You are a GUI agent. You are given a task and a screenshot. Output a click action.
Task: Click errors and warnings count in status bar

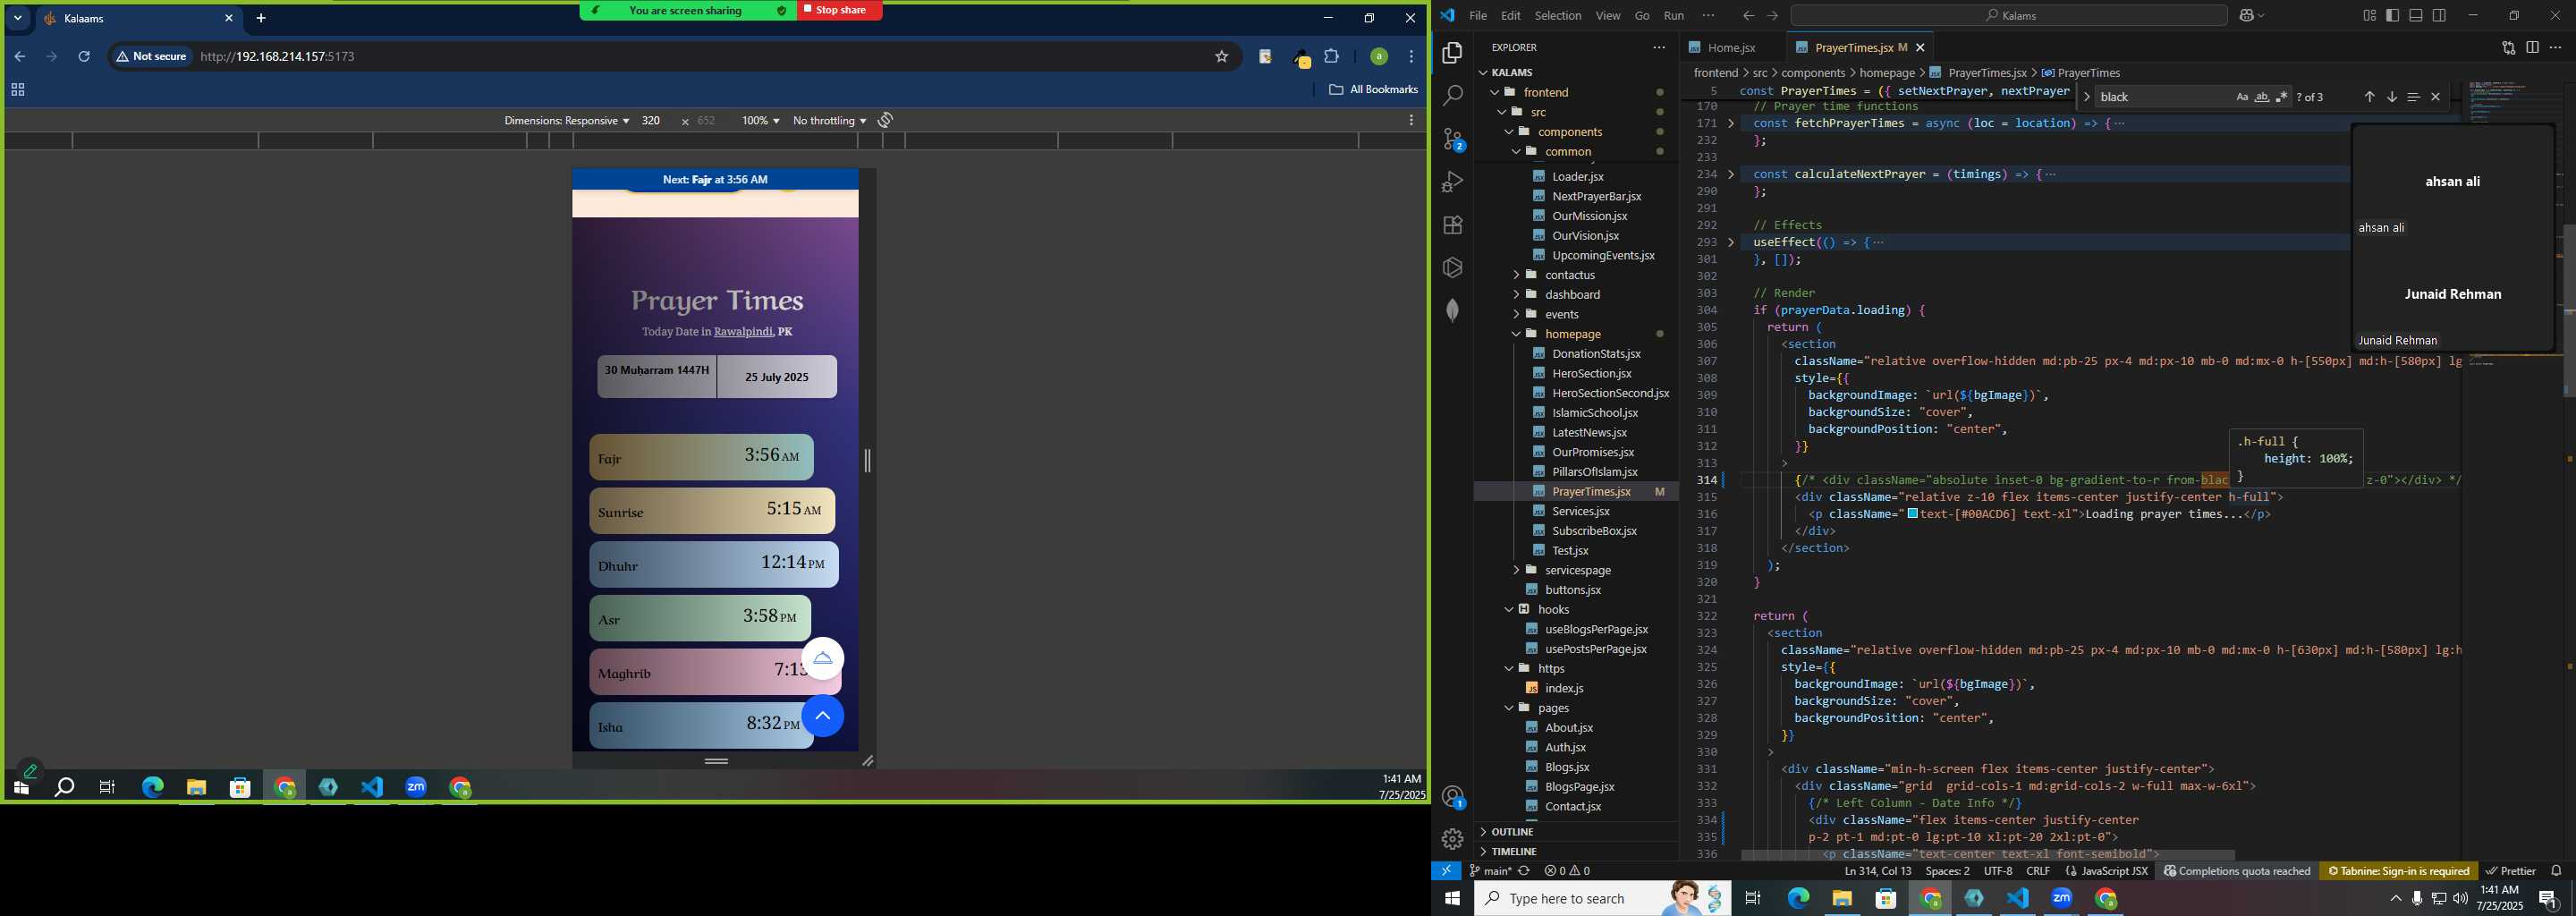coord(1567,871)
